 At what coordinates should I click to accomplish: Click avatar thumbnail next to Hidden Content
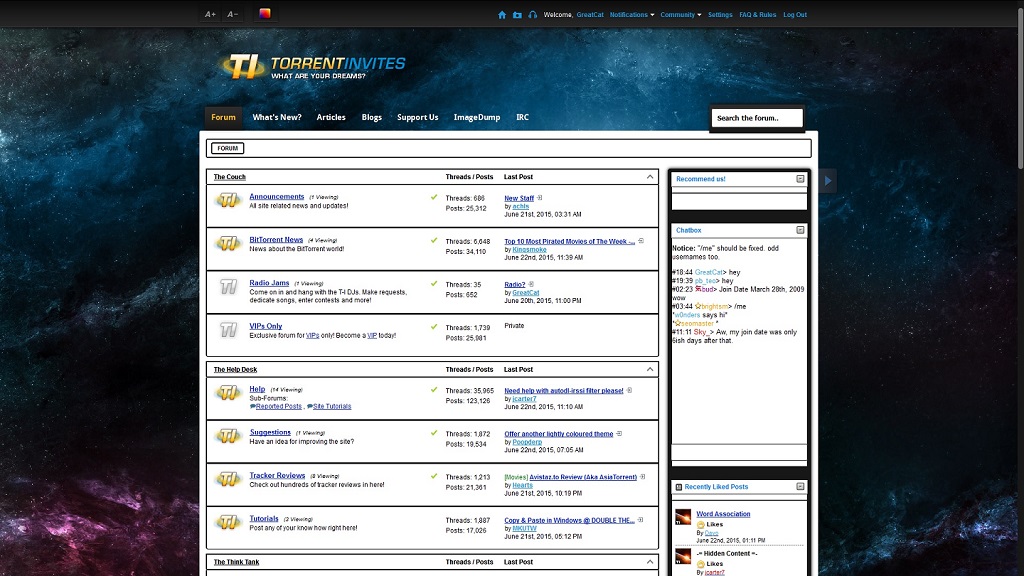coord(683,557)
